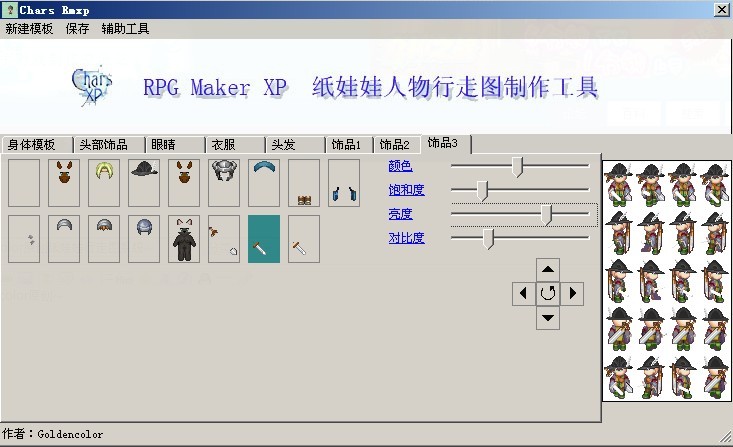The height and width of the screenshot is (447, 733).
Task: Click the right arrow direction button
Action: (572, 294)
